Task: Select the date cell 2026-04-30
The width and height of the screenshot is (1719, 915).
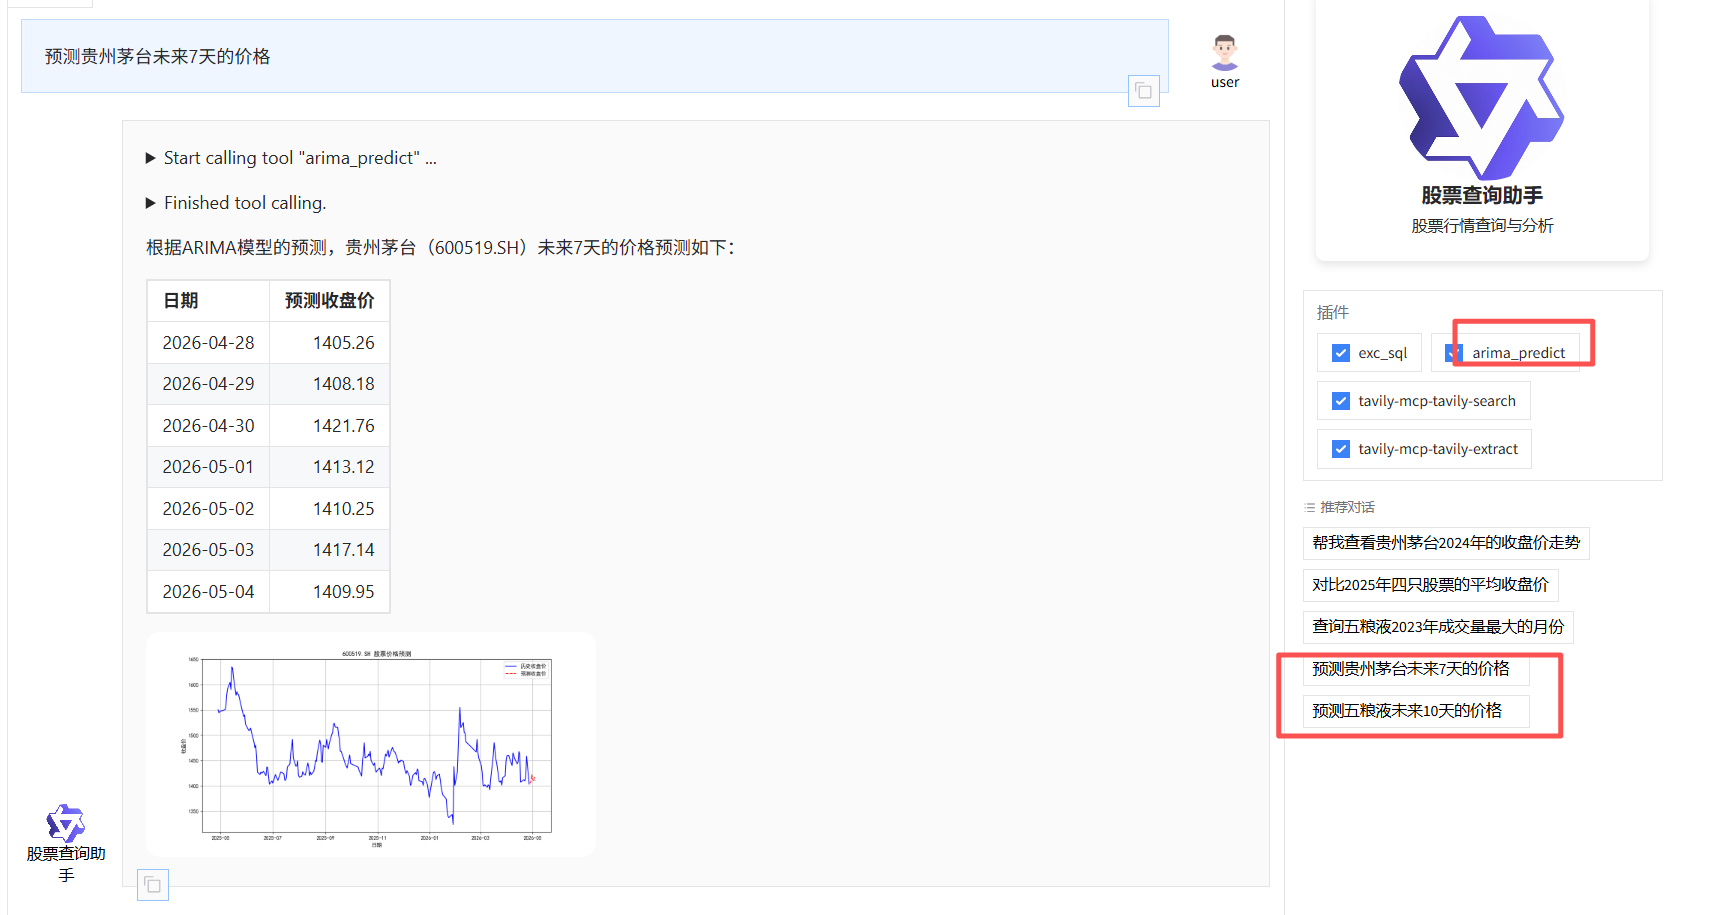Action: [208, 426]
